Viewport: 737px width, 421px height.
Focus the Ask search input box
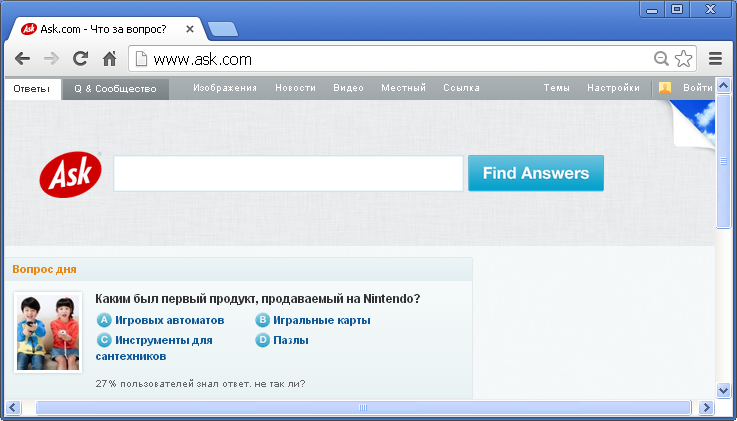click(288, 173)
